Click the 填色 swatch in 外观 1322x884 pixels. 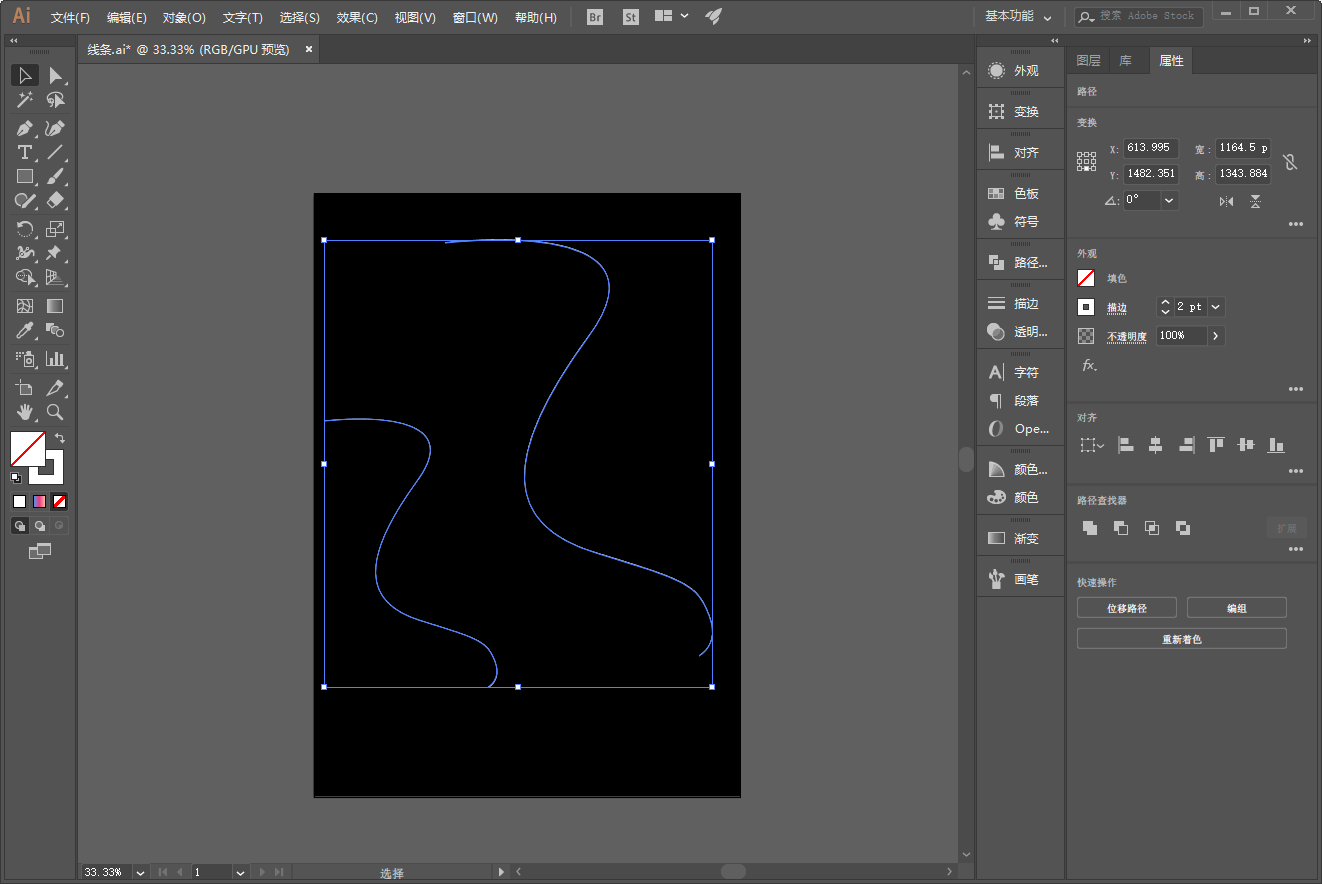(1086, 278)
